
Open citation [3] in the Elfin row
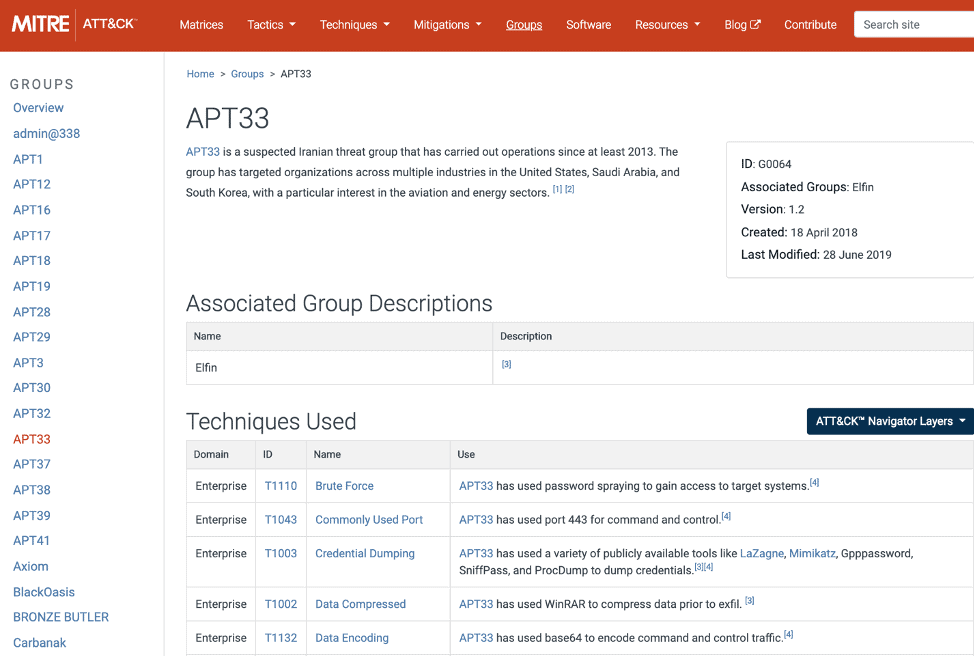click(506, 364)
